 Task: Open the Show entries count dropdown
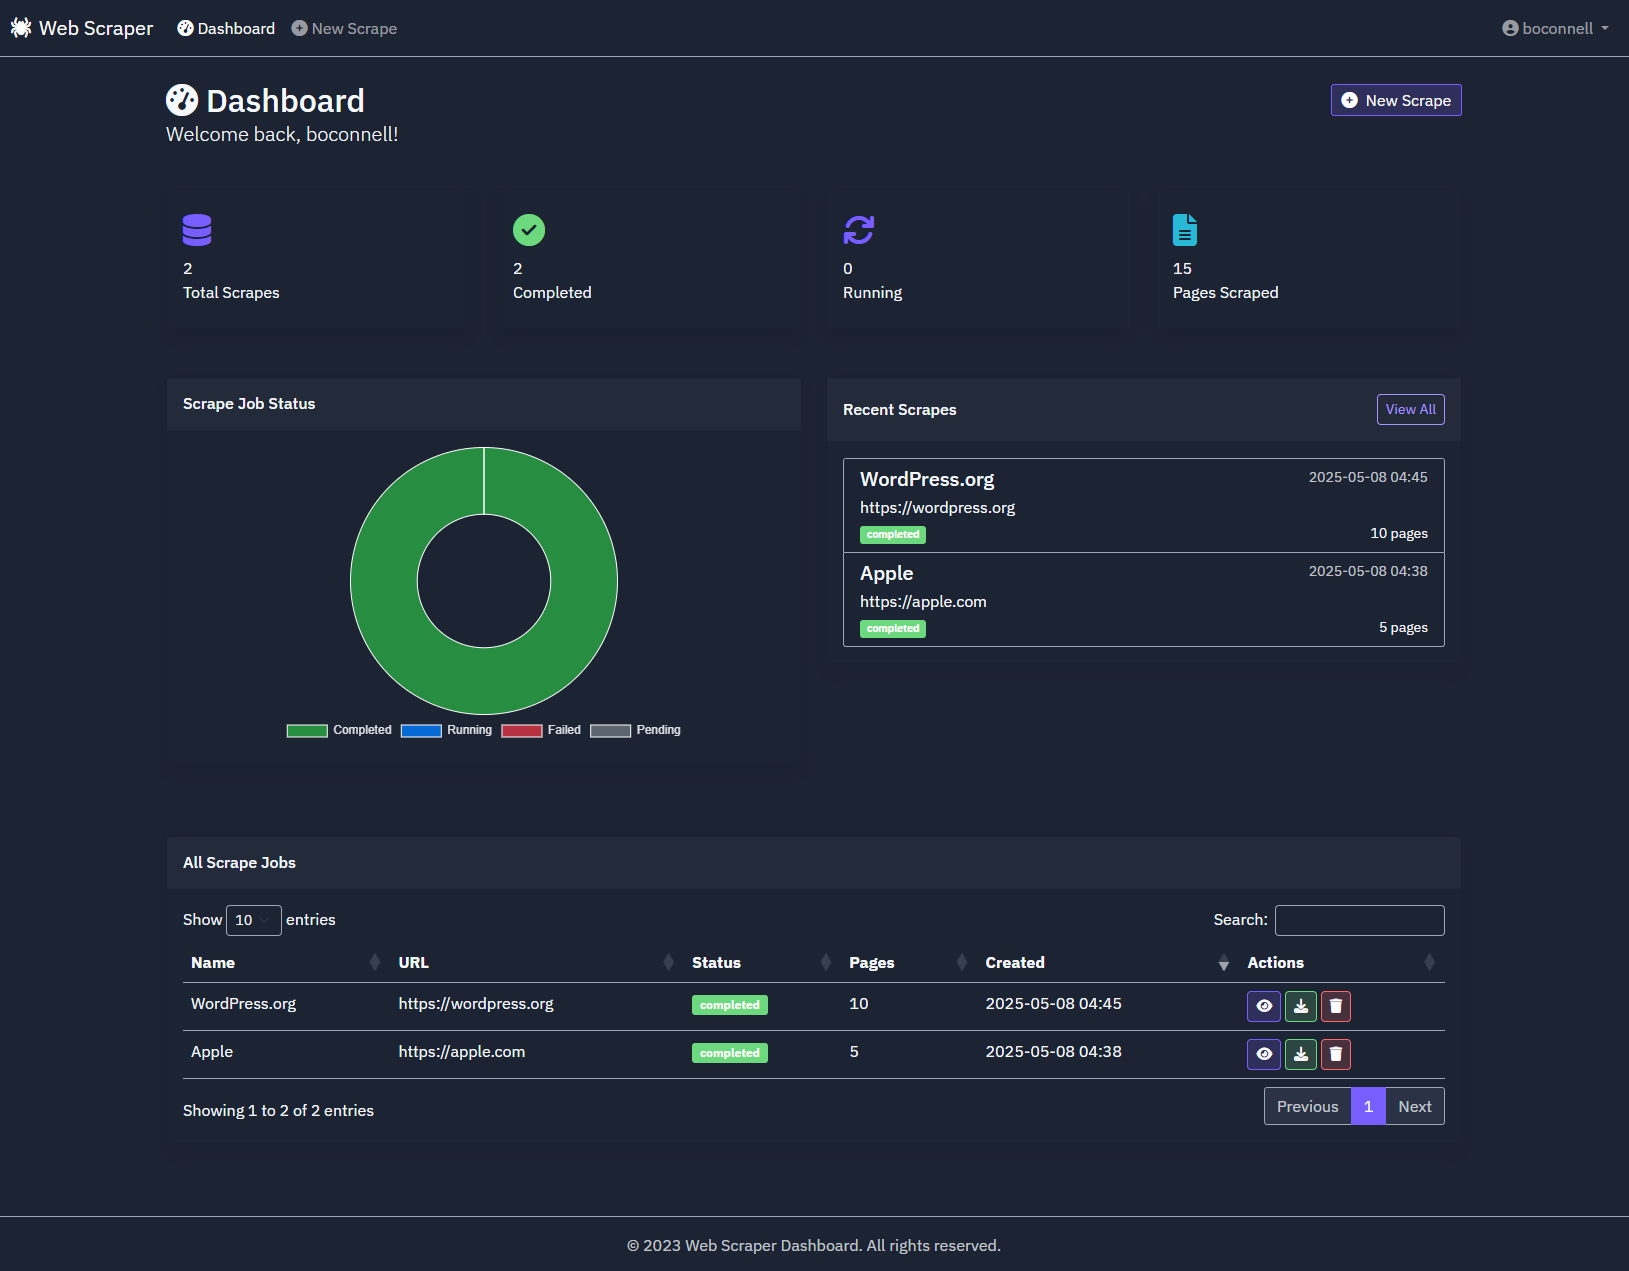(x=253, y=920)
